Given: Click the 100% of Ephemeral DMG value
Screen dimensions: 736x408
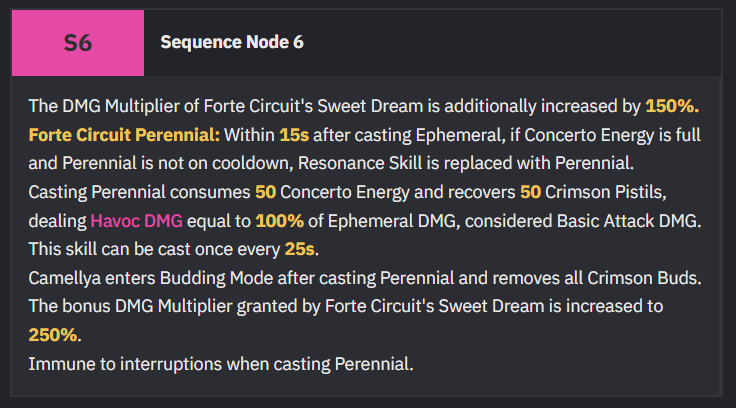Looking at the screenshot, I should point(279,221).
